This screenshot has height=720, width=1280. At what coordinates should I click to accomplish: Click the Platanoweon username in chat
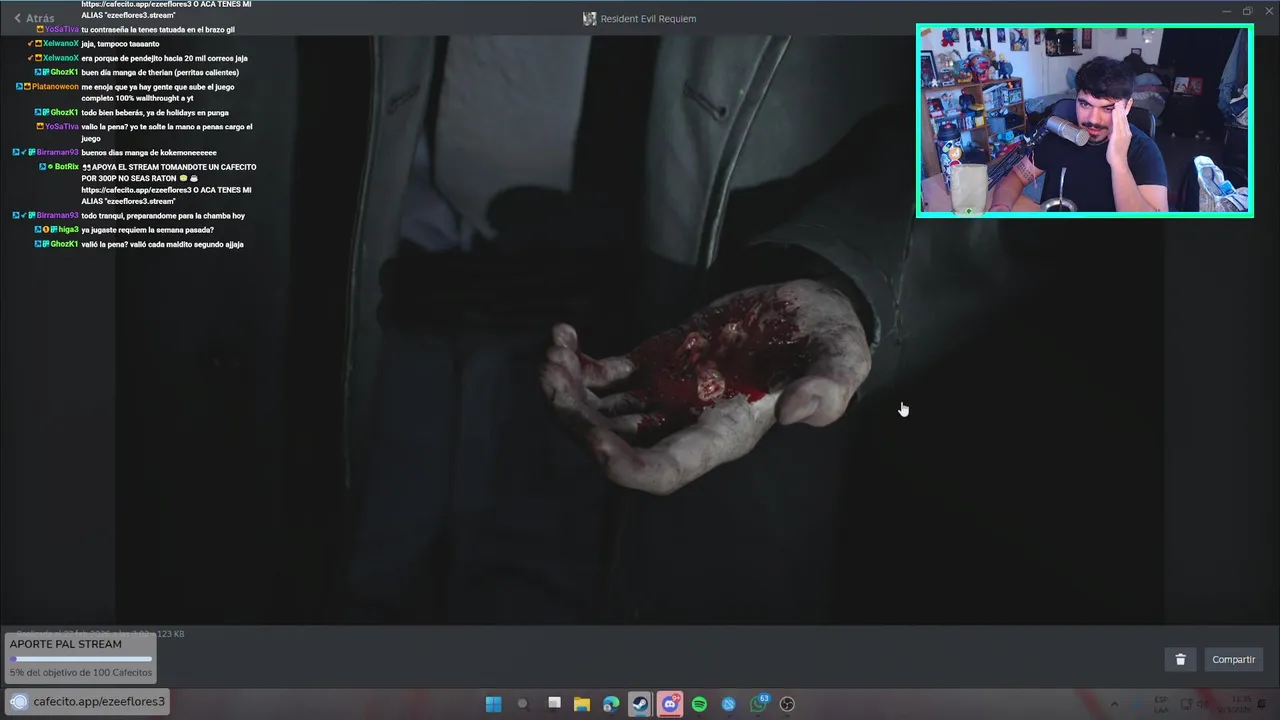(55, 87)
